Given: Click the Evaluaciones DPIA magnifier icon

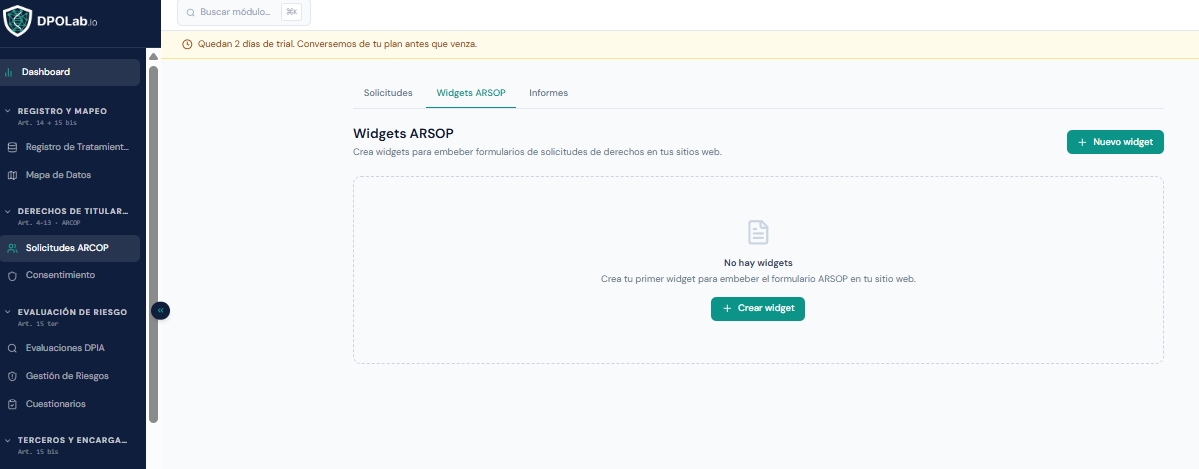Looking at the screenshot, I should 11,348.
